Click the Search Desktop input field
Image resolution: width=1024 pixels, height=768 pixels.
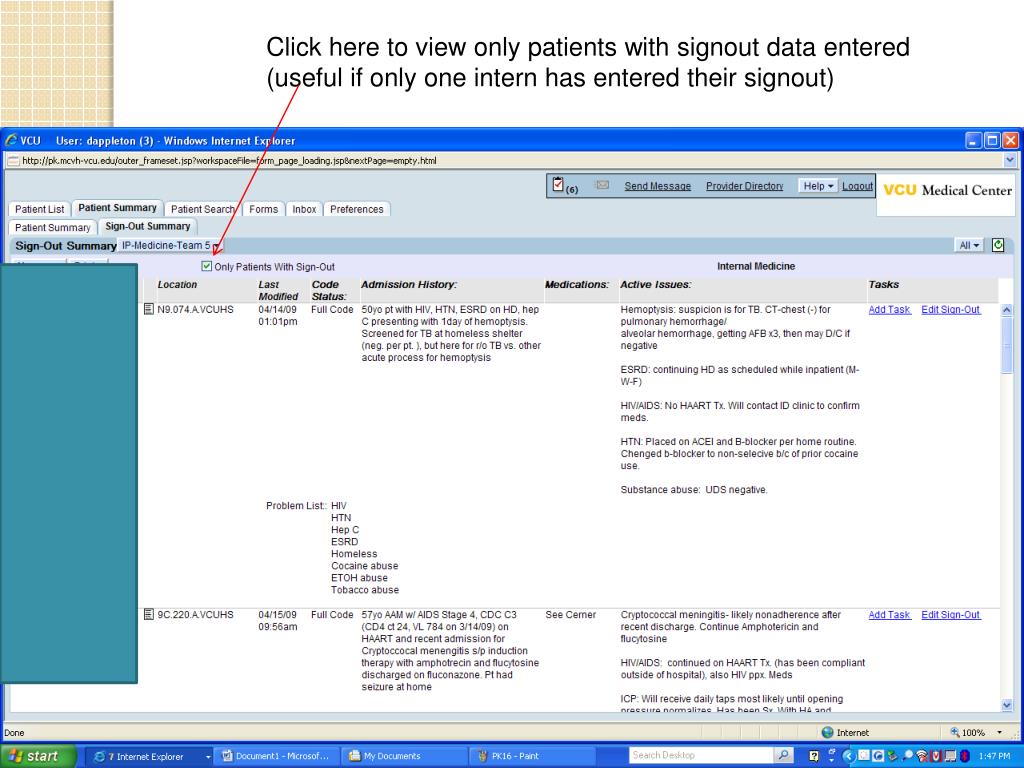[701, 756]
